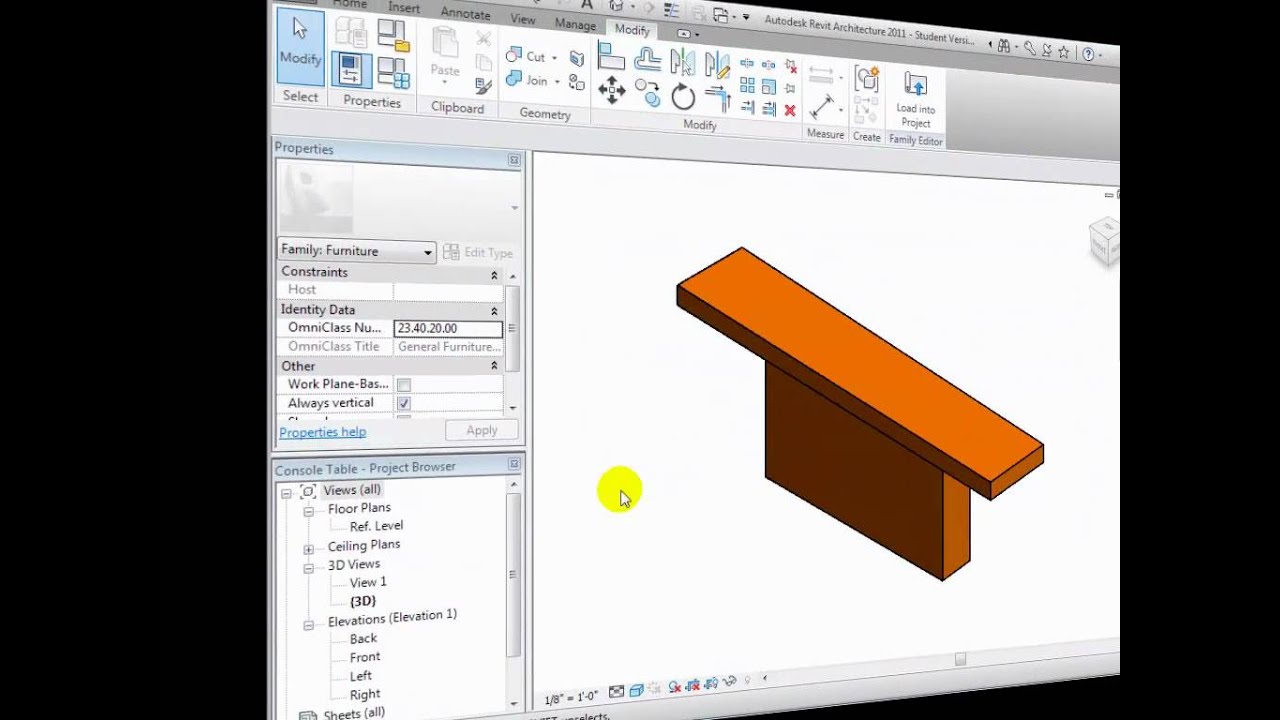This screenshot has width=1280, height=720.
Task: Select the Back elevation
Action: click(363, 638)
